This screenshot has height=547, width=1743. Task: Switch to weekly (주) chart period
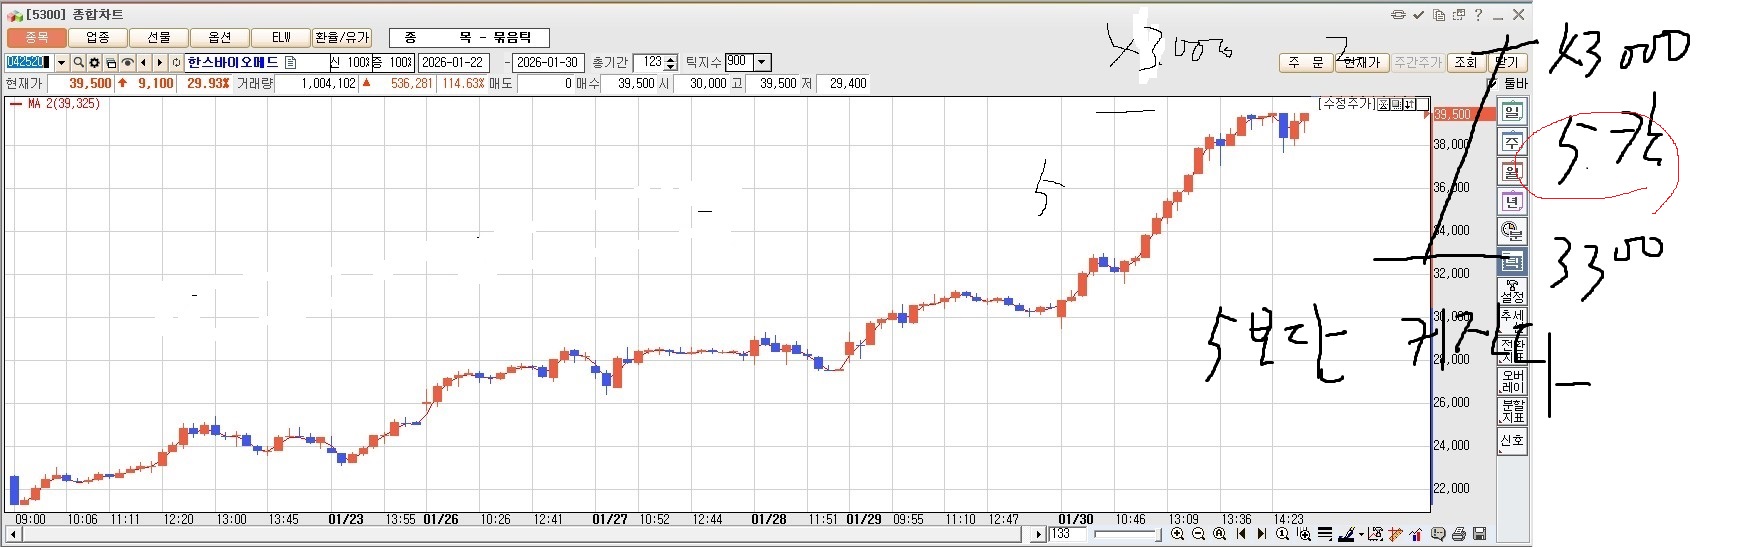coord(1511,142)
